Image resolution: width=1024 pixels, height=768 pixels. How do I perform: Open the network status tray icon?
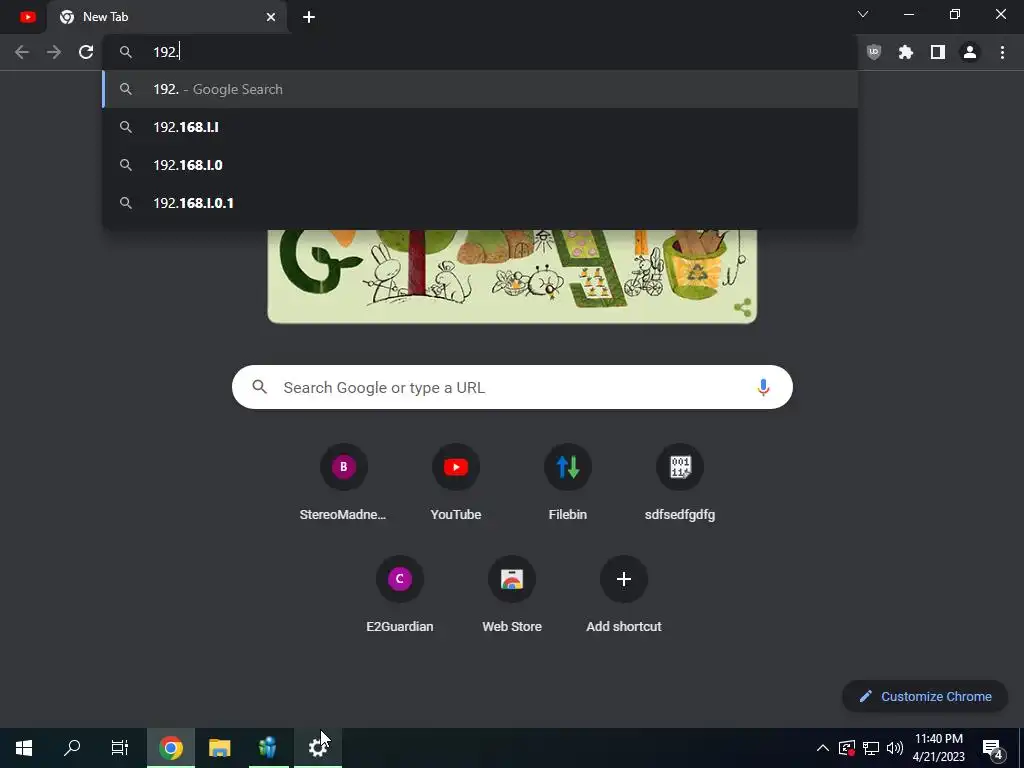click(871, 748)
